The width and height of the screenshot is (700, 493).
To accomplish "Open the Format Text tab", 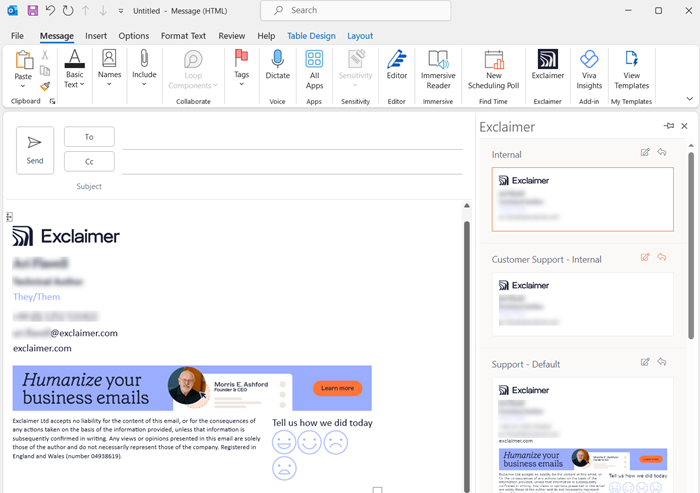I will pos(183,36).
